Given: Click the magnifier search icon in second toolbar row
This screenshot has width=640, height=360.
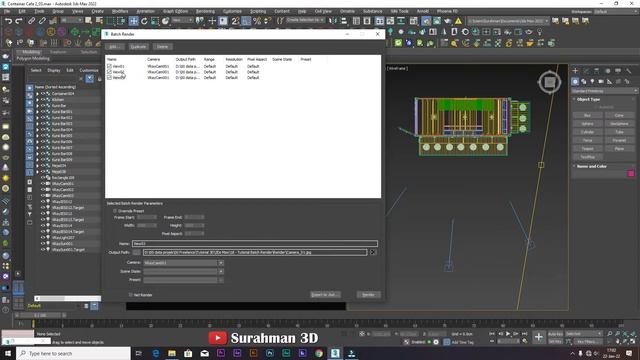Looking at the screenshot, I should point(454,43).
